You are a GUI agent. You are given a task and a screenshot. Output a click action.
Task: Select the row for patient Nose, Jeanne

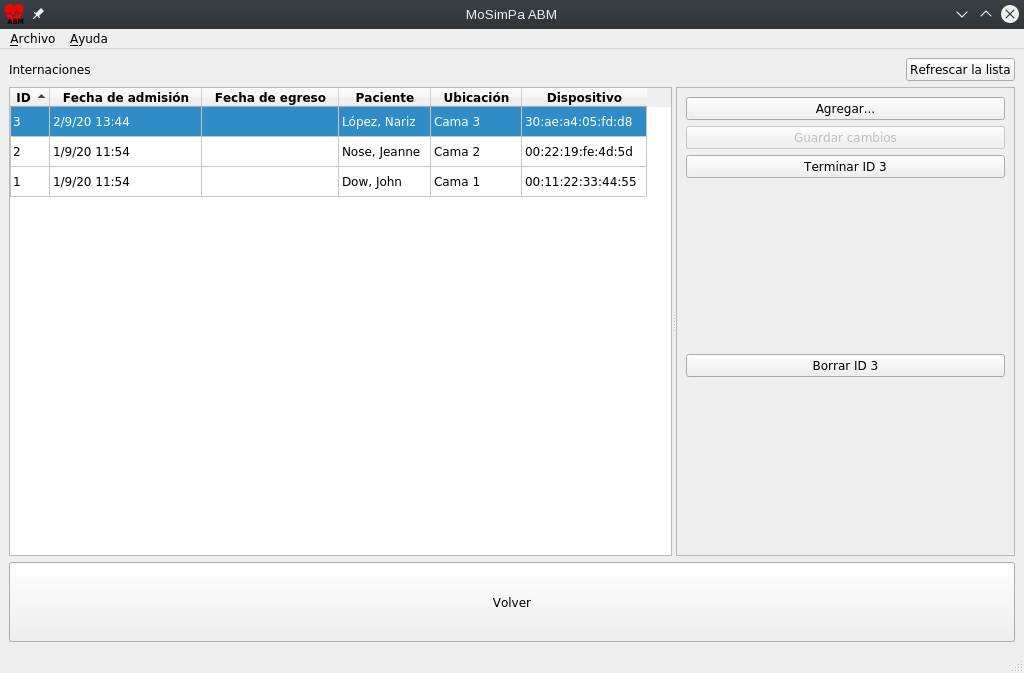[381, 152]
